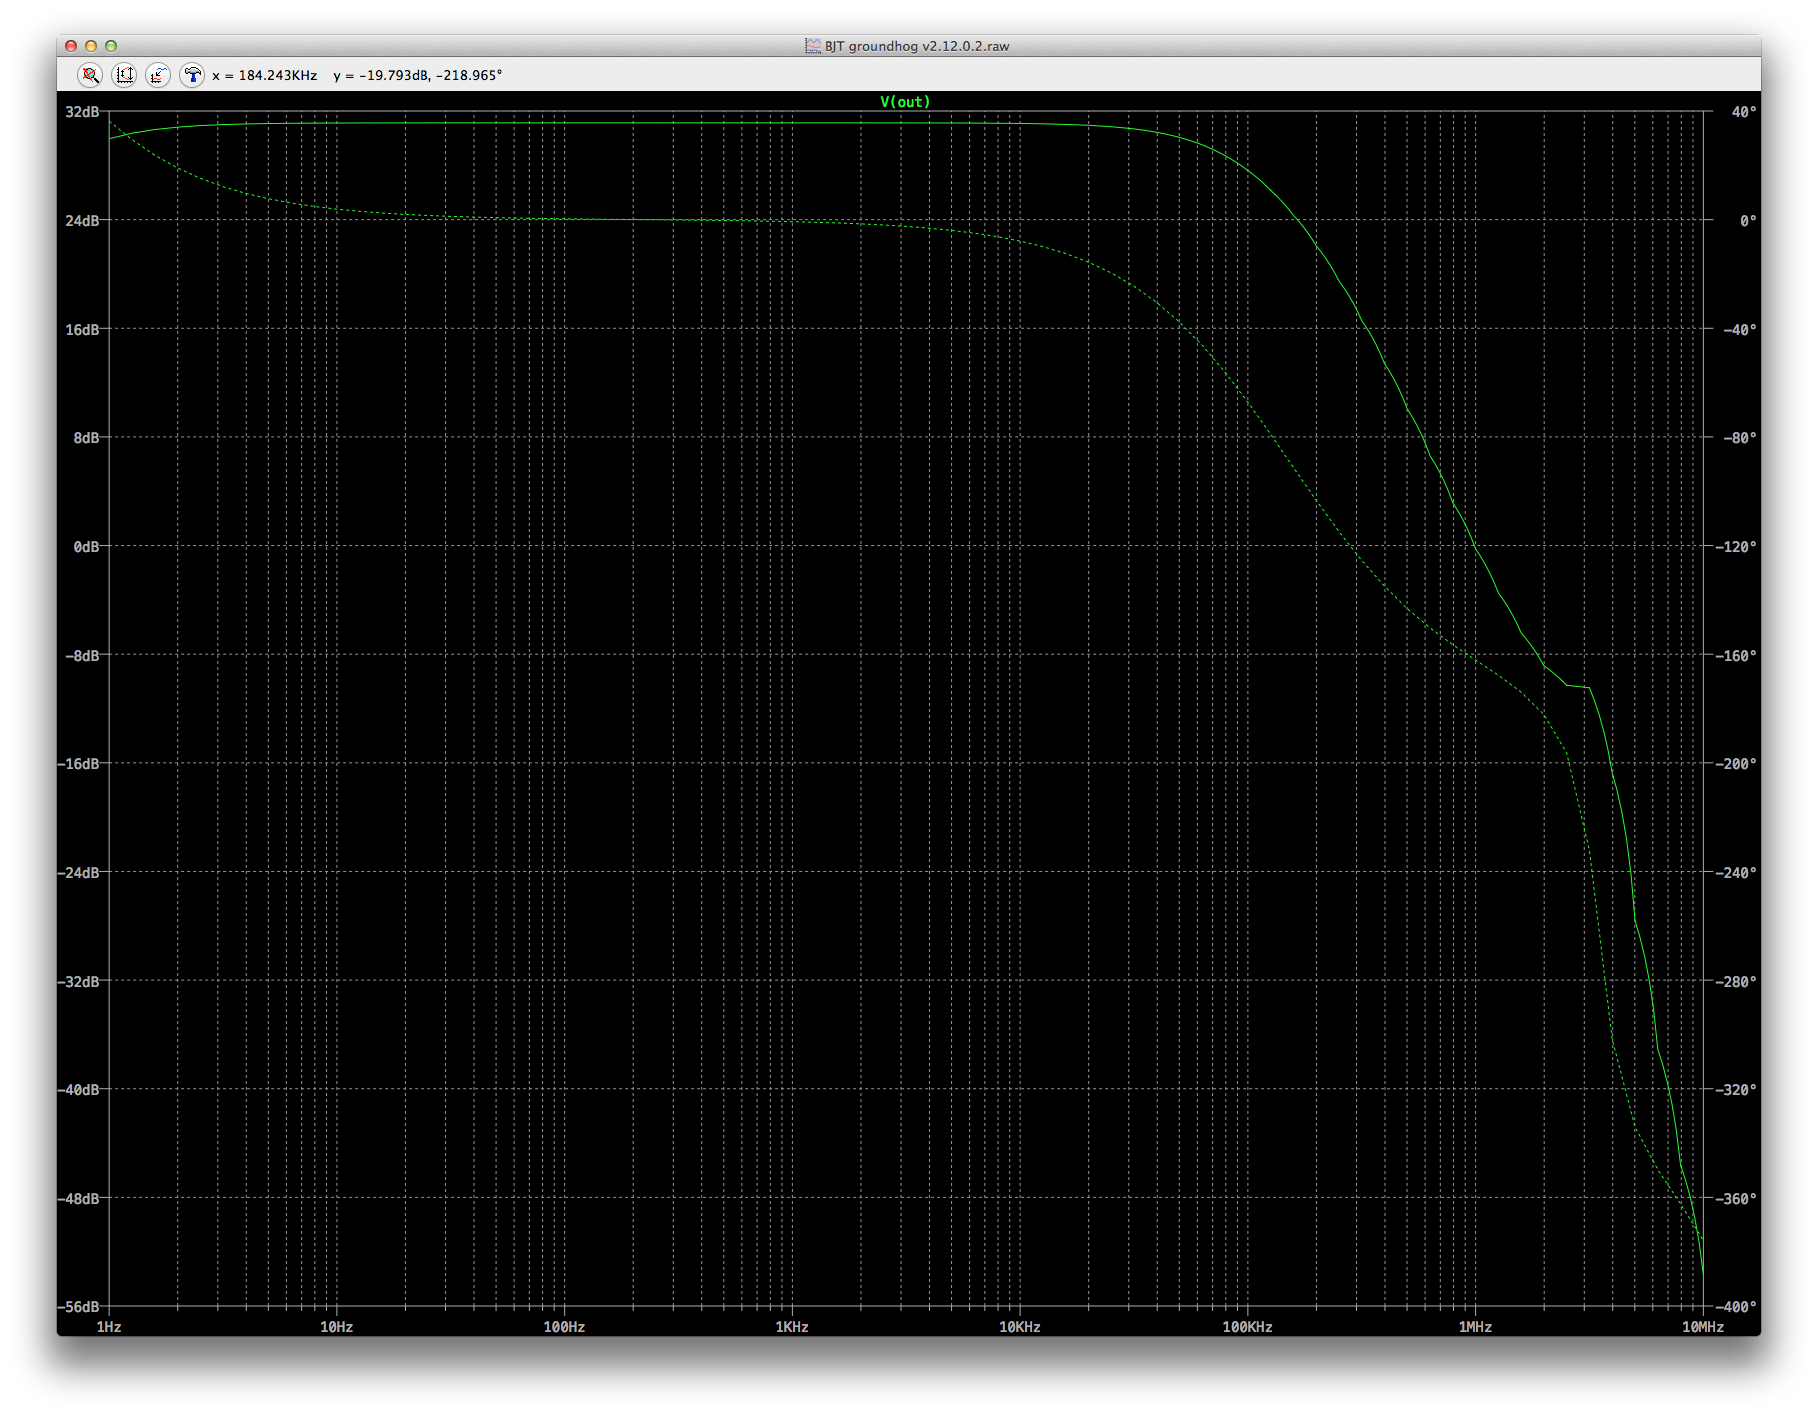Click the -24dB axis label

pyautogui.click(x=79, y=873)
